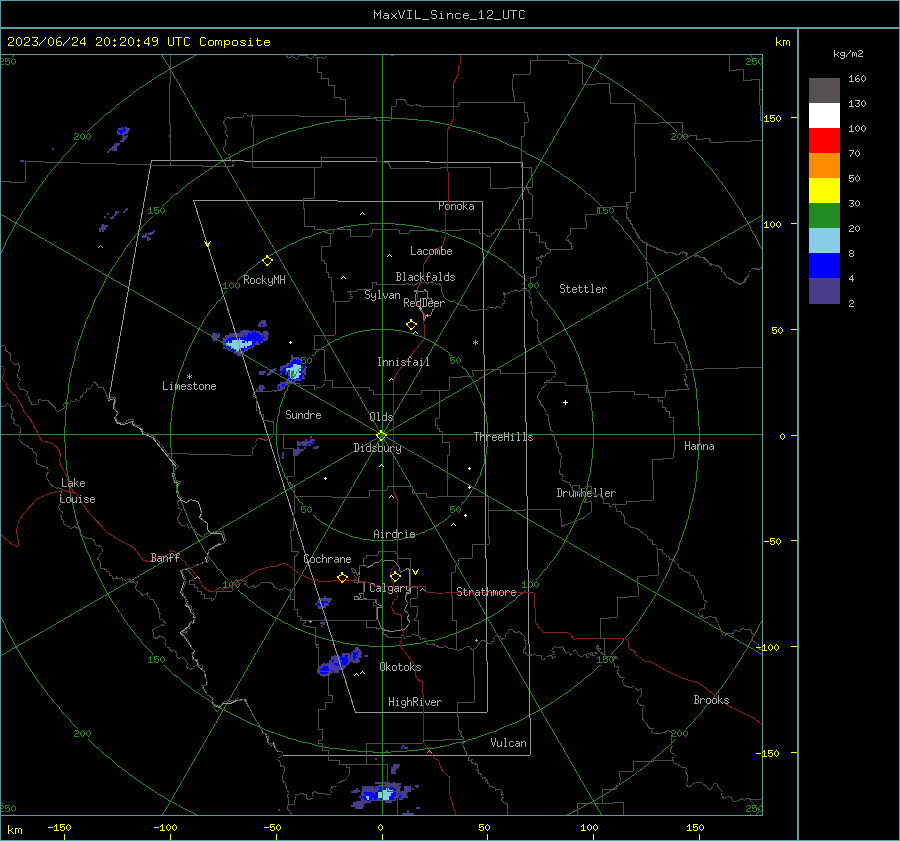Click the small storm cell south of Cochrane
The image size is (900, 841).
[x=324, y=602]
